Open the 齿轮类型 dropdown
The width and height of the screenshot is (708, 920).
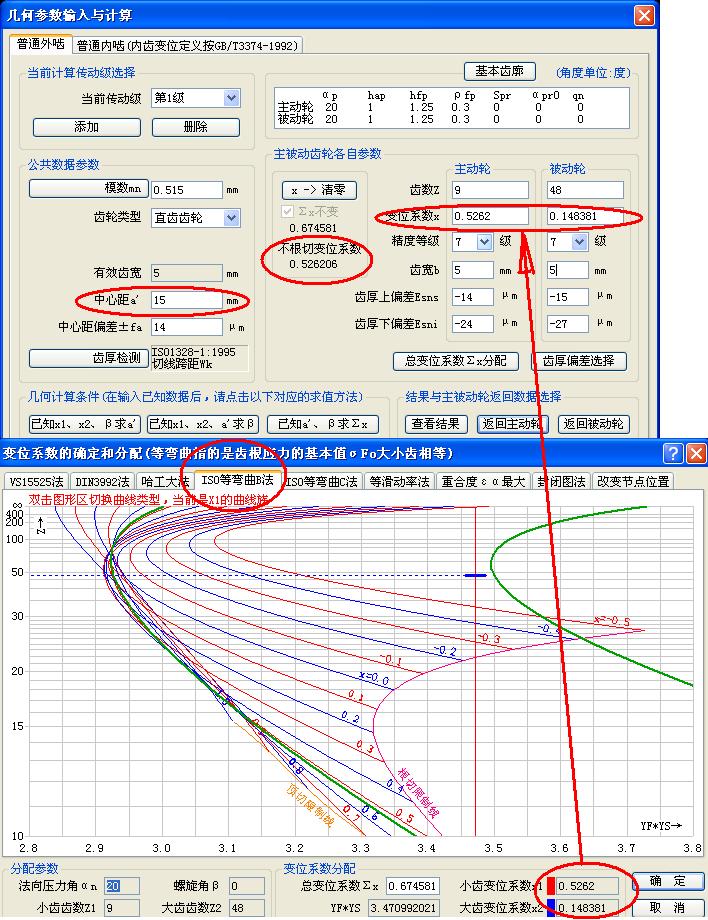coord(232,218)
